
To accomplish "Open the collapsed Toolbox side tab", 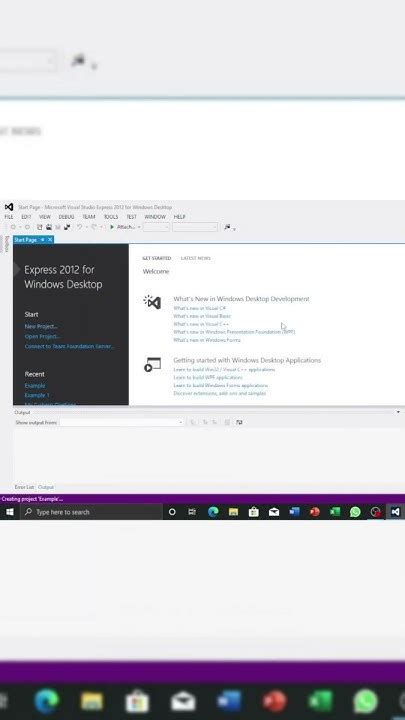I will coord(6,244).
